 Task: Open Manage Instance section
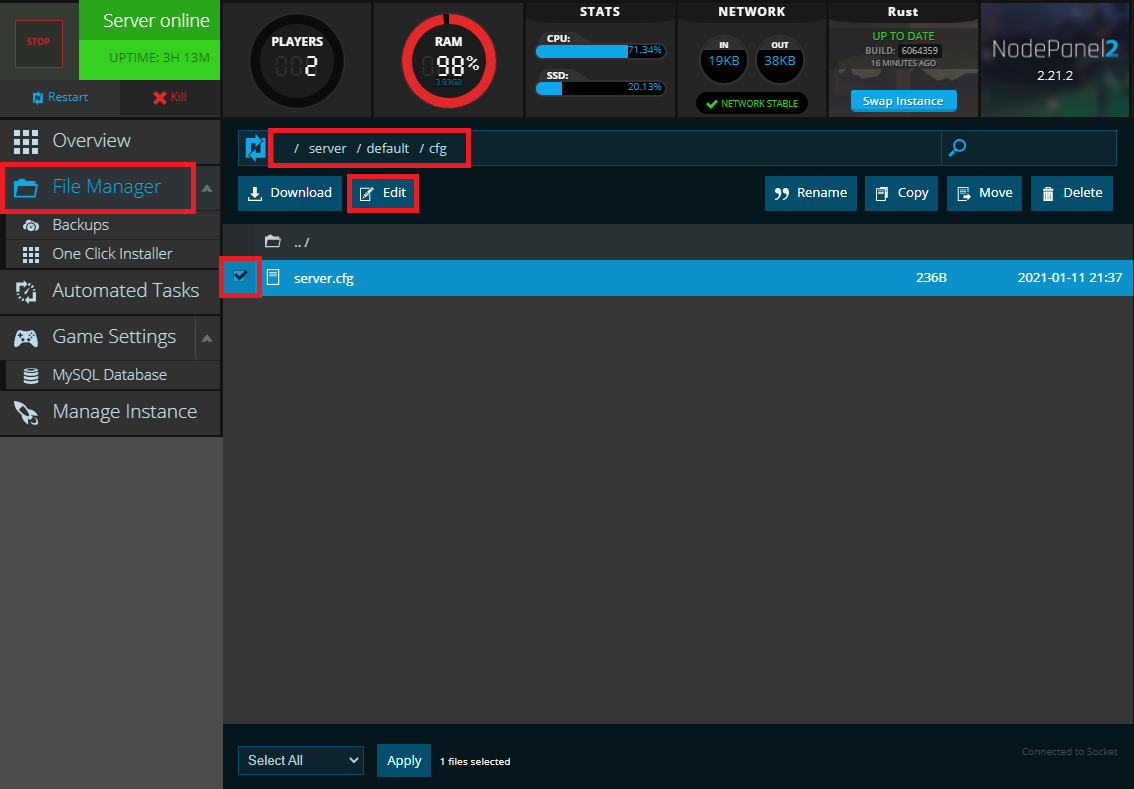coord(124,412)
